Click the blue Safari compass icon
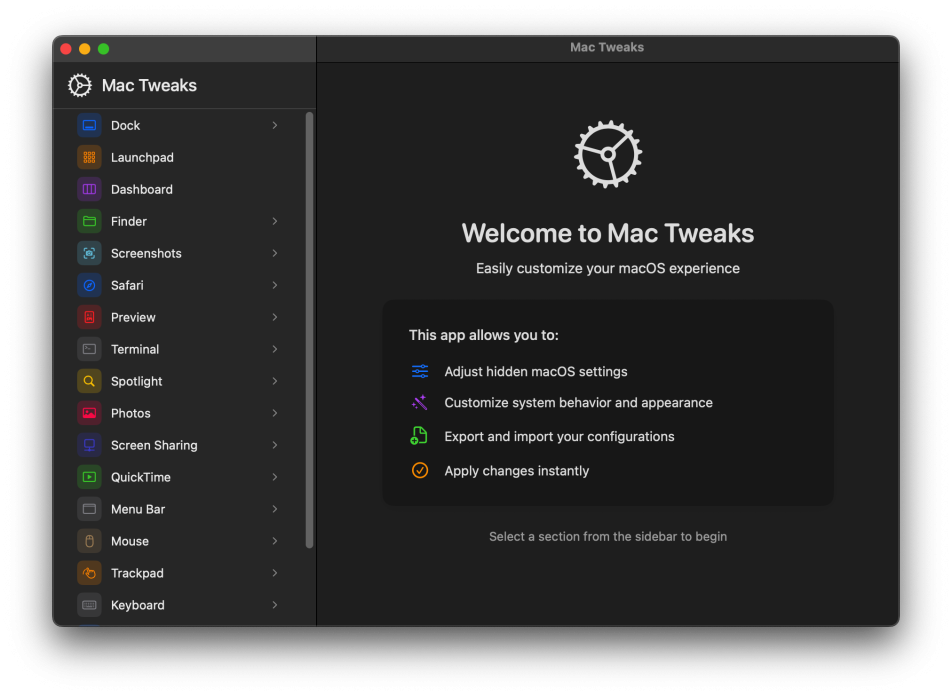Image resolution: width=952 pixels, height=696 pixels. click(x=89, y=285)
